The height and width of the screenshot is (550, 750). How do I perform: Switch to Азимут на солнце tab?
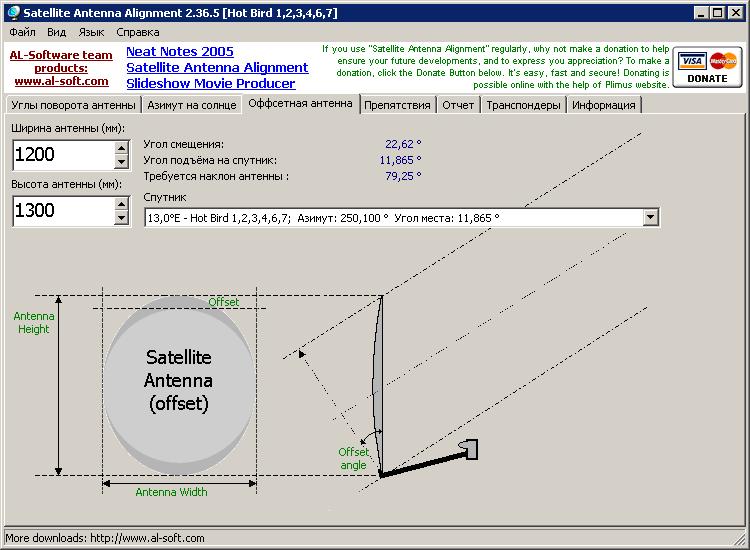[192, 105]
